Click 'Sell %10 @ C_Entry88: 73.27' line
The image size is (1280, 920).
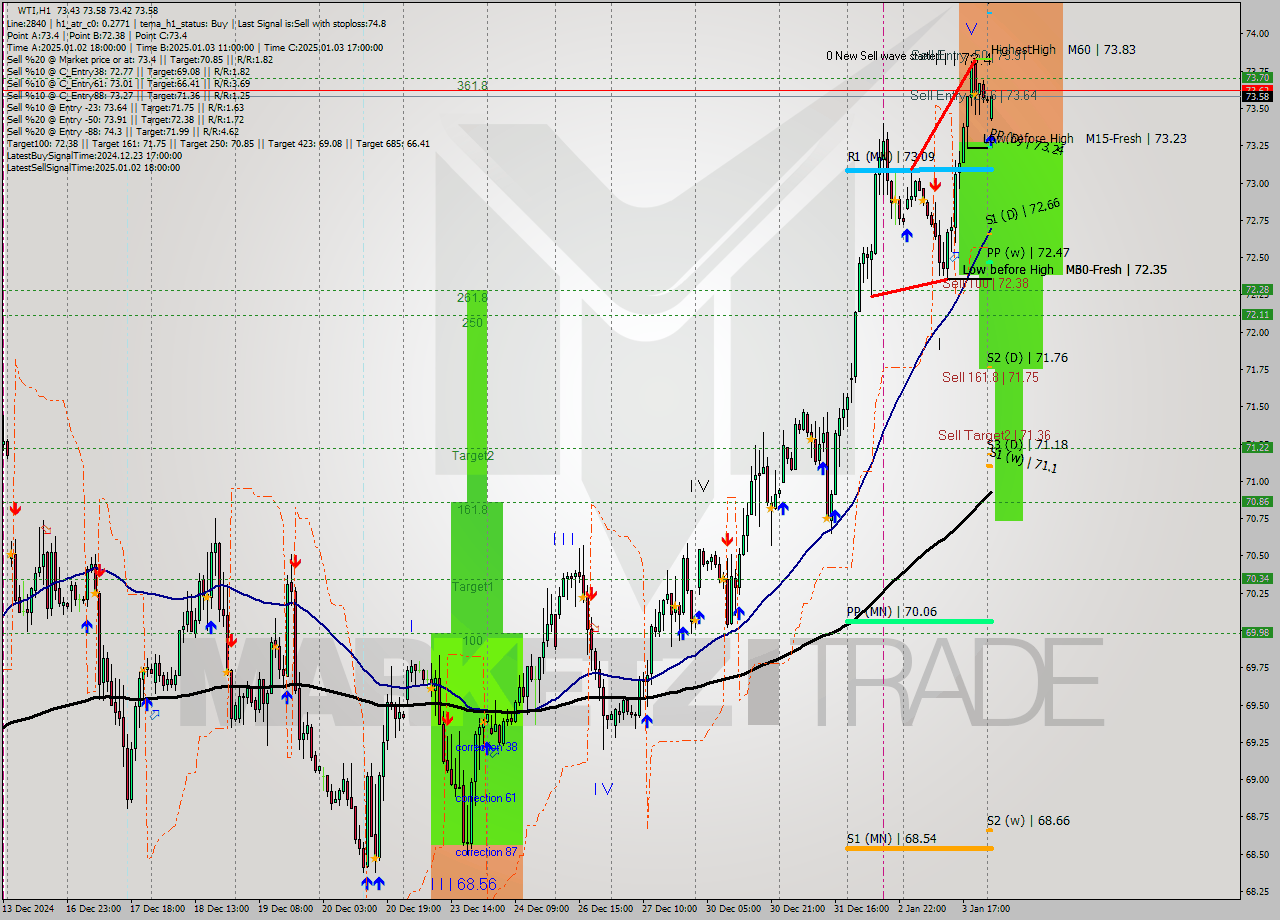[x=128, y=95]
